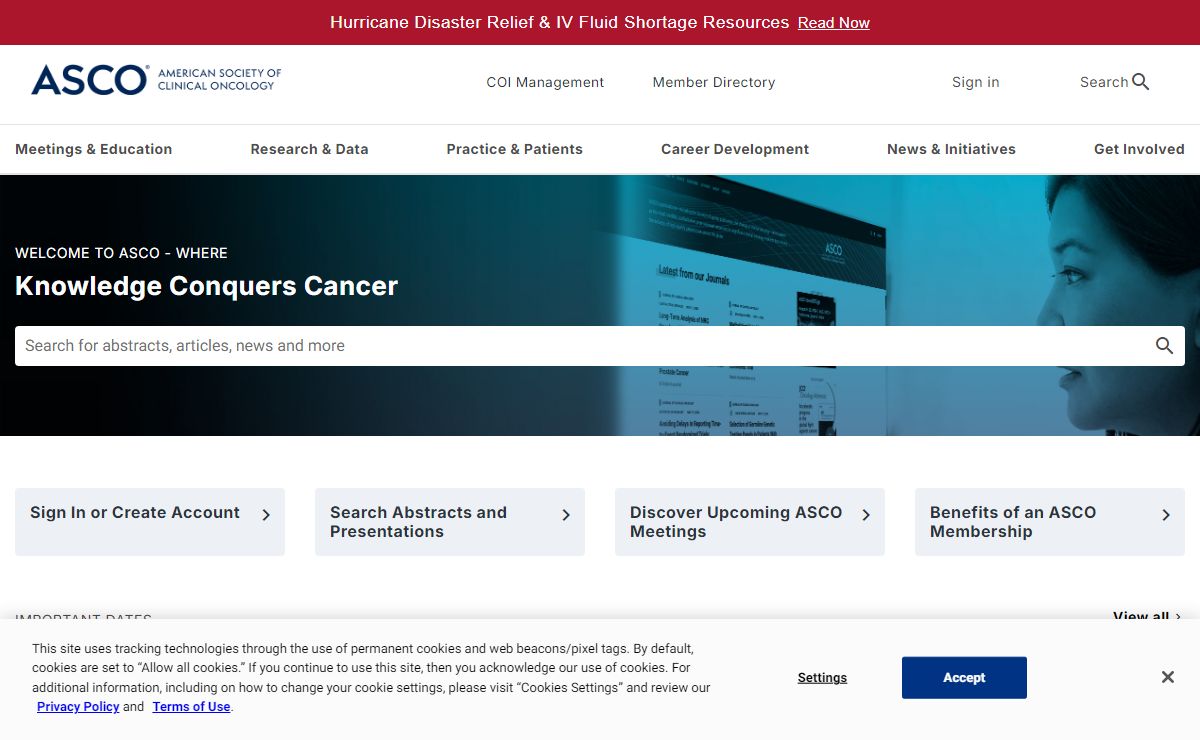This screenshot has height=740, width=1200.
Task: Open the Career Development menu
Action: [x=735, y=149]
